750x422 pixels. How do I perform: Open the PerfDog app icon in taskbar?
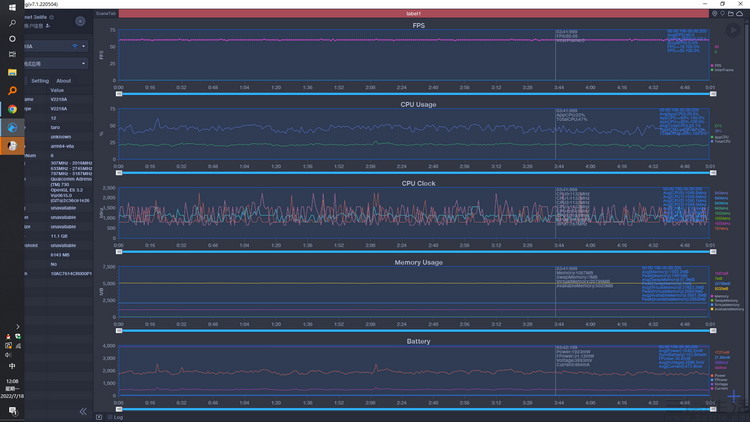[x=12, y=128]
